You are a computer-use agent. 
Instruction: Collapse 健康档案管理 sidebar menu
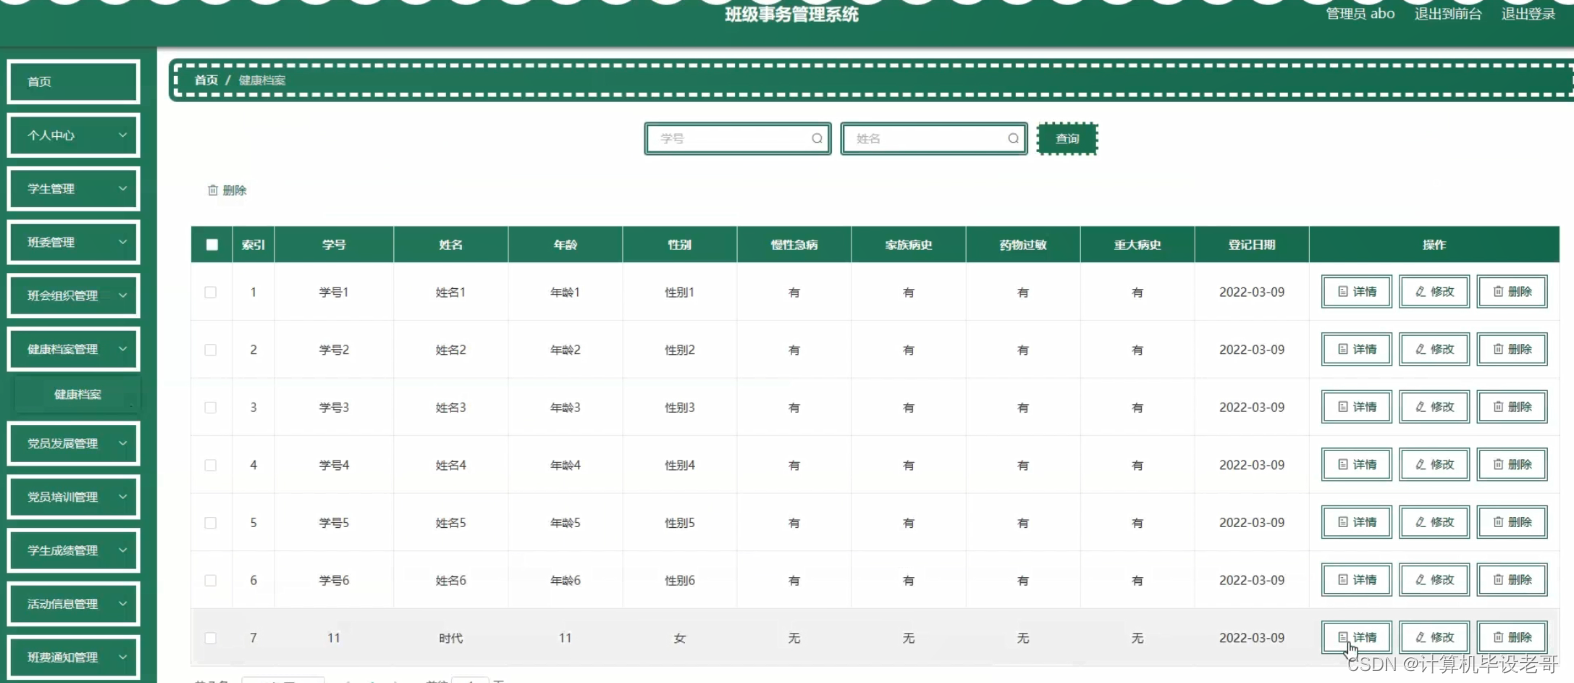73,349
